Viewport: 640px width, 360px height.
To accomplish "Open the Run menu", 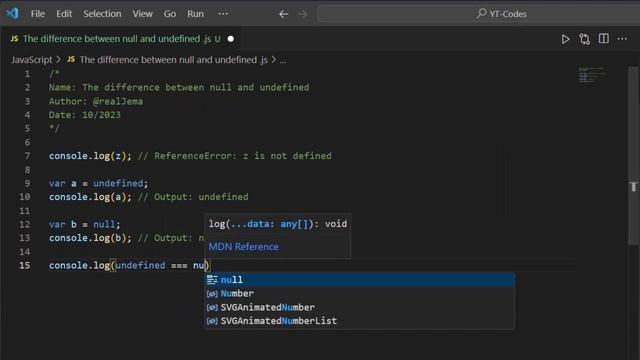I will point(195,14).
